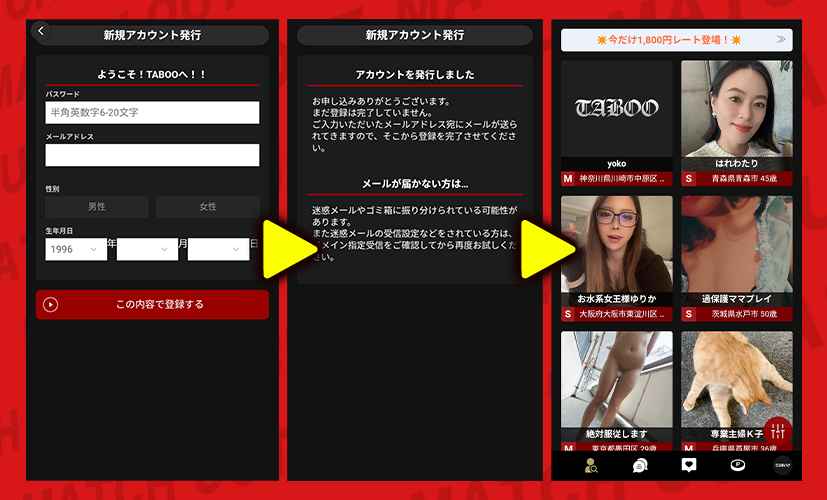The width and height of the screenshot is (827, 500).
Task: Click the この内容で登録する button
Action: 152,304
